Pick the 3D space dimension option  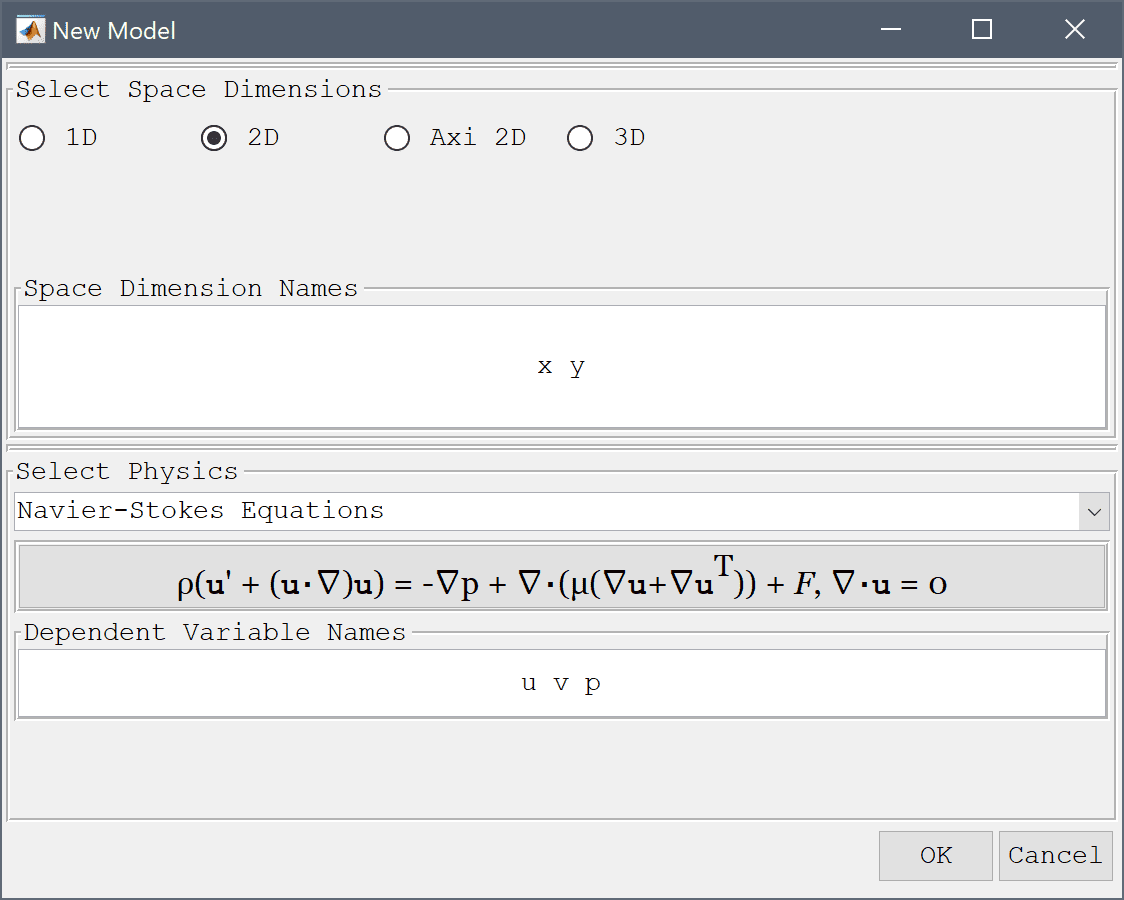(606, 138)
